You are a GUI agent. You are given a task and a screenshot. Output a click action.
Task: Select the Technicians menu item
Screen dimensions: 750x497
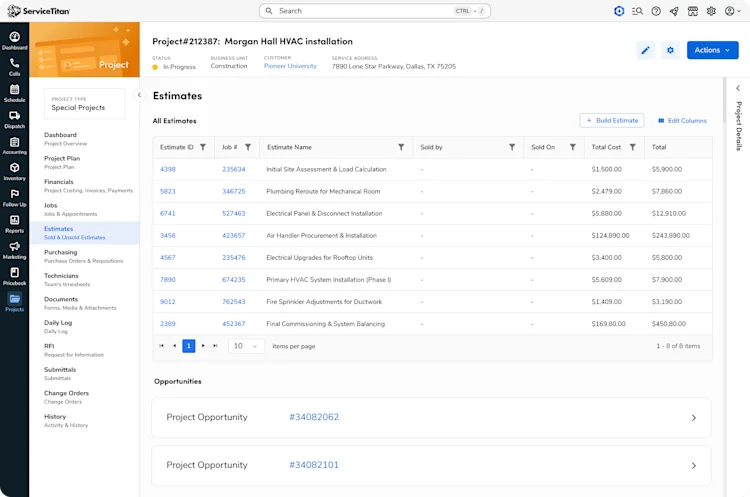pos(85,279)
